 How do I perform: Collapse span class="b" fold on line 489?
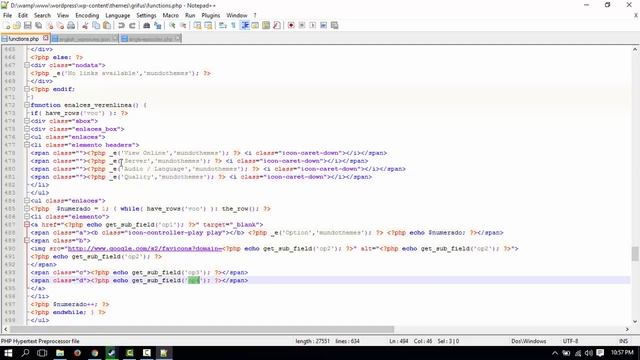click(27, 240)
